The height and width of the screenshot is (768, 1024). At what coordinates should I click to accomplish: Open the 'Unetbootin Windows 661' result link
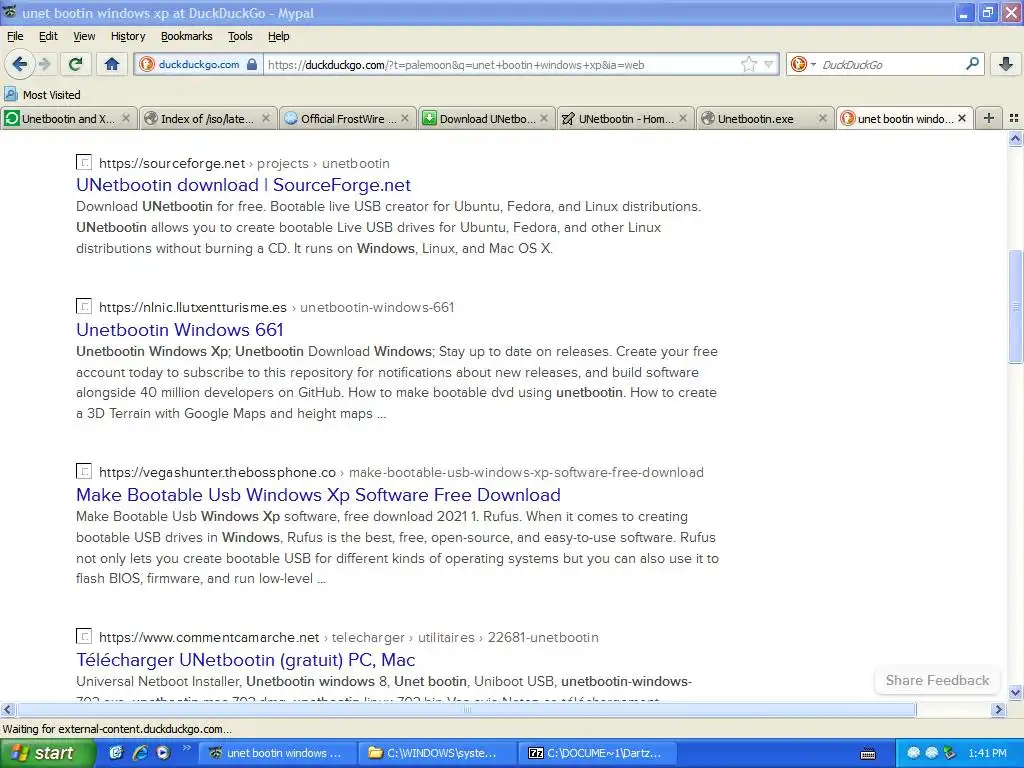180,330
